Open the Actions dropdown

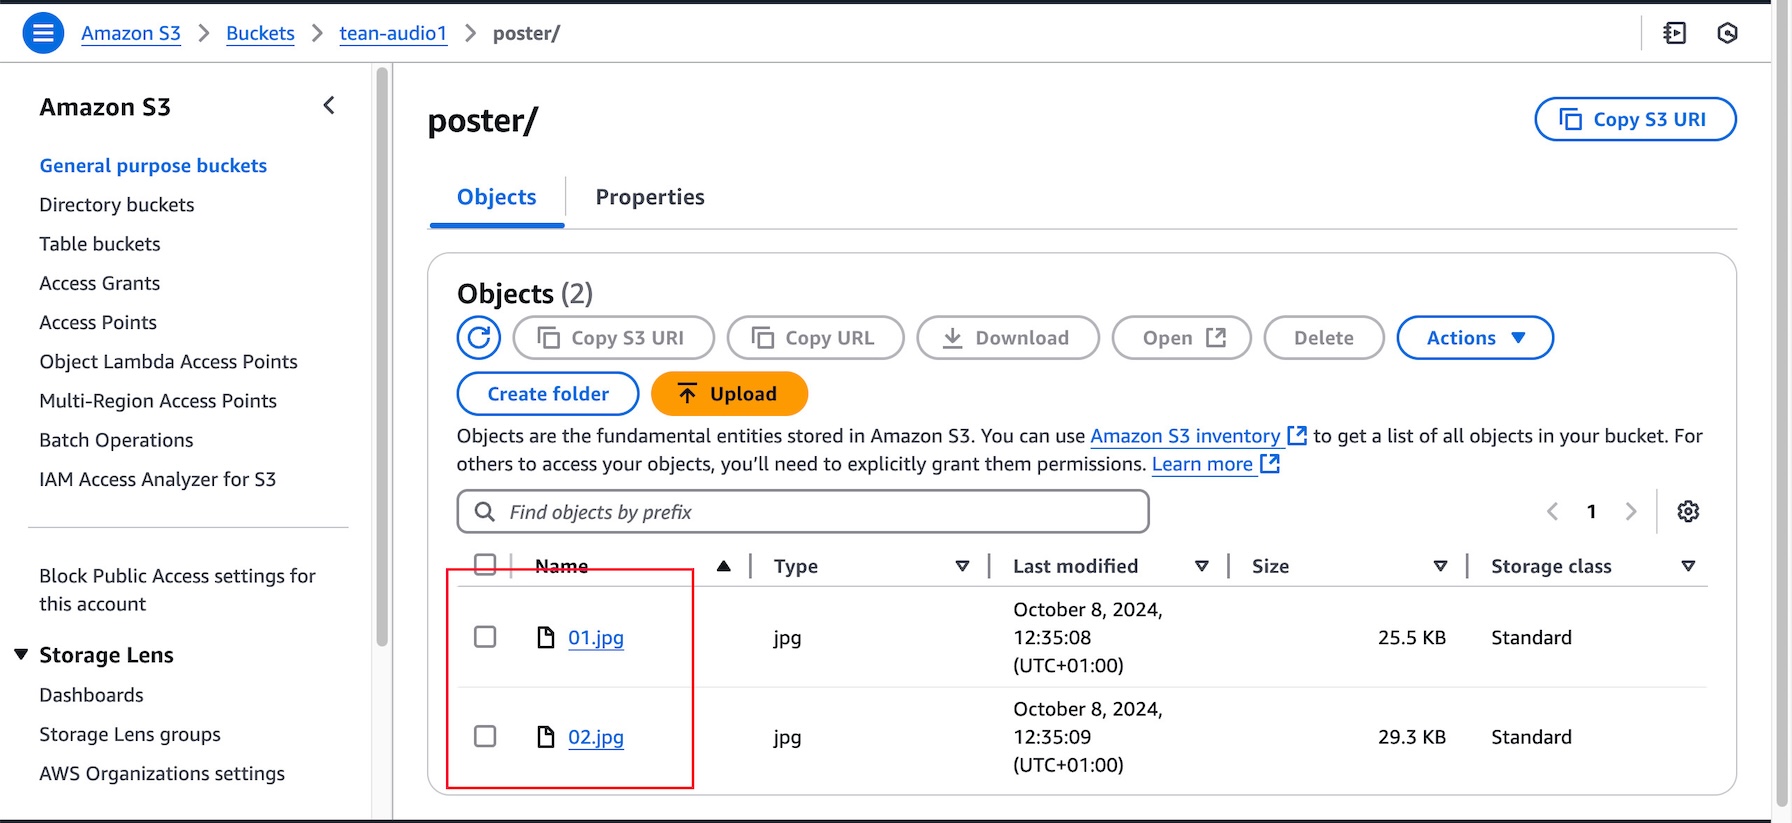pos(1474,338)
